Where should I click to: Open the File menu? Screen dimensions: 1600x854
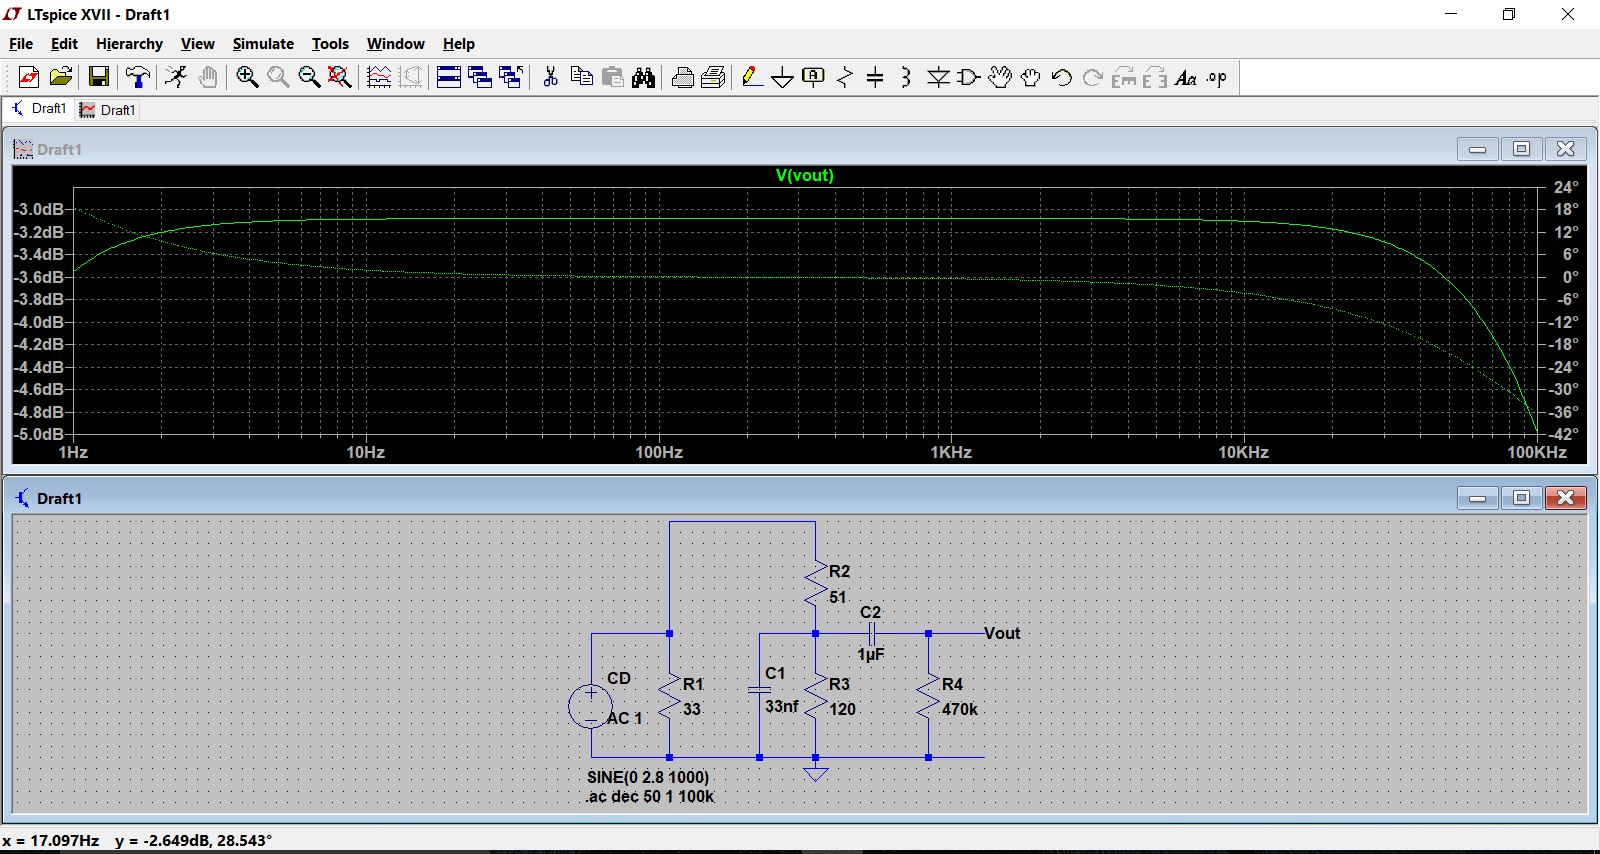(21, 44)
